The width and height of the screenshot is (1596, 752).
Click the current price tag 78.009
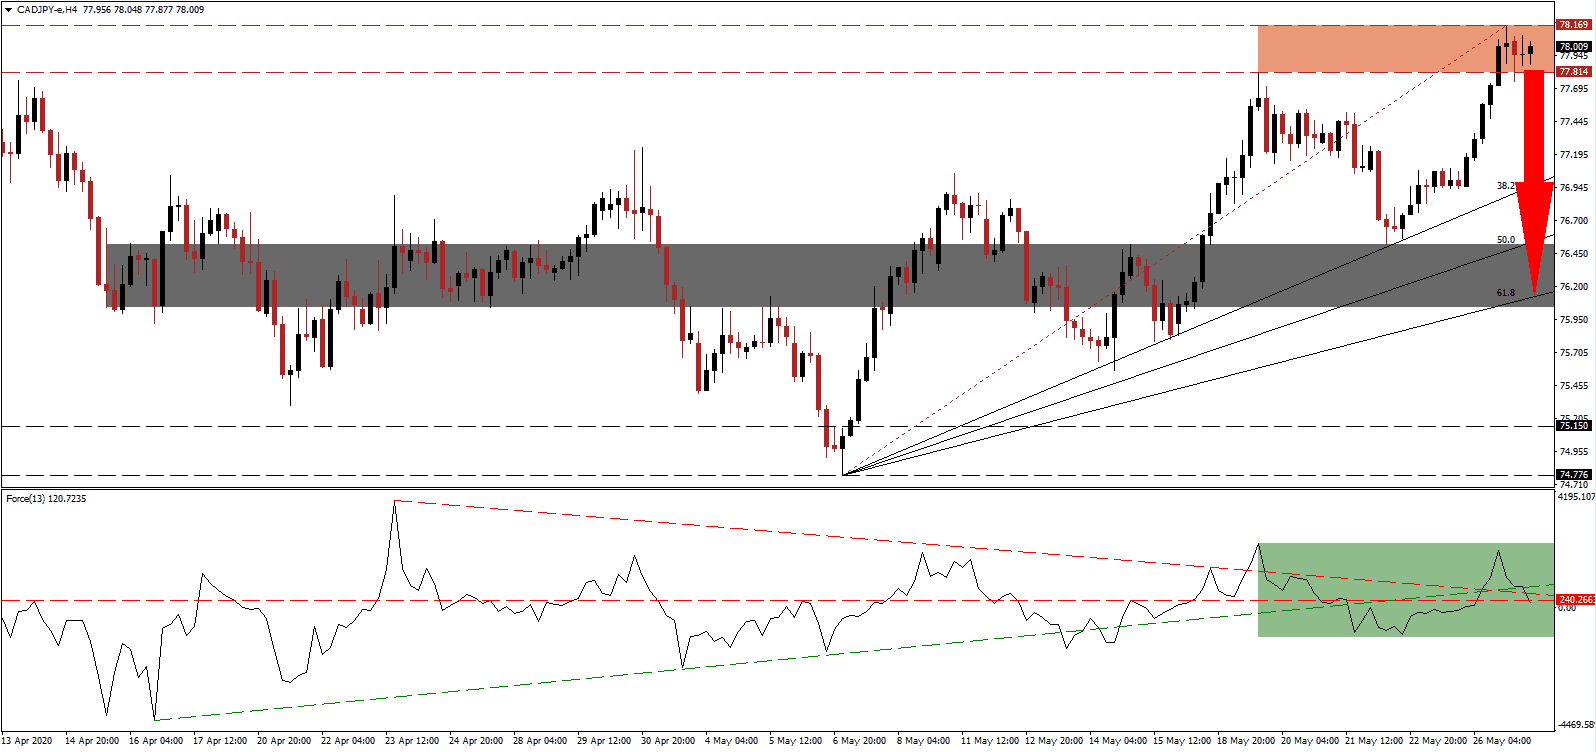click(x=1574, y=47)
